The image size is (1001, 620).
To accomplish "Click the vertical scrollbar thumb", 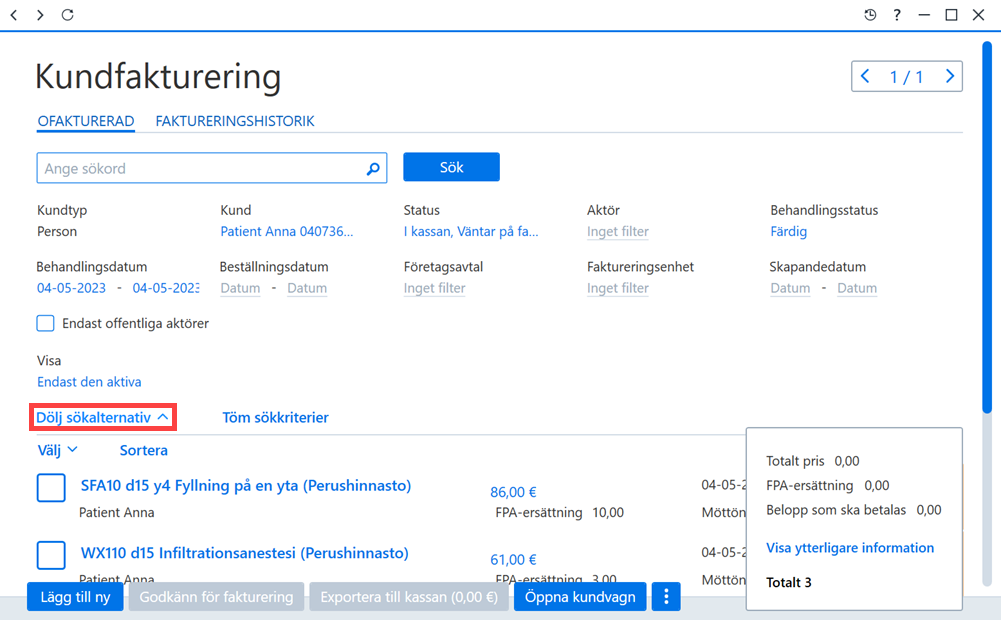I will coord(987,227).
